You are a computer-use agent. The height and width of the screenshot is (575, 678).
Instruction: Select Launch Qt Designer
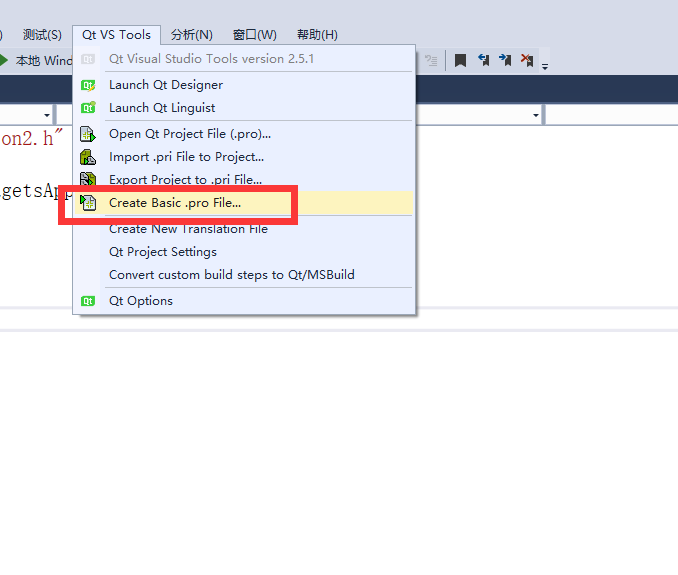[x=244, y=85]
